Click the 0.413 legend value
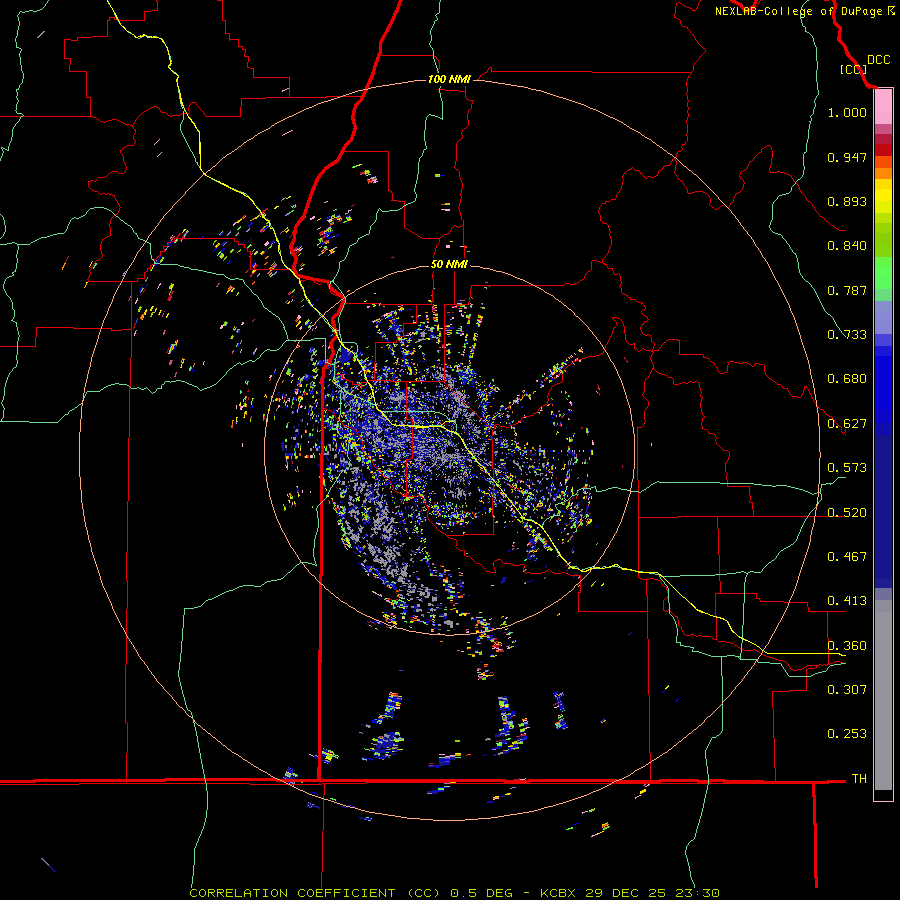 coord(847,601)
